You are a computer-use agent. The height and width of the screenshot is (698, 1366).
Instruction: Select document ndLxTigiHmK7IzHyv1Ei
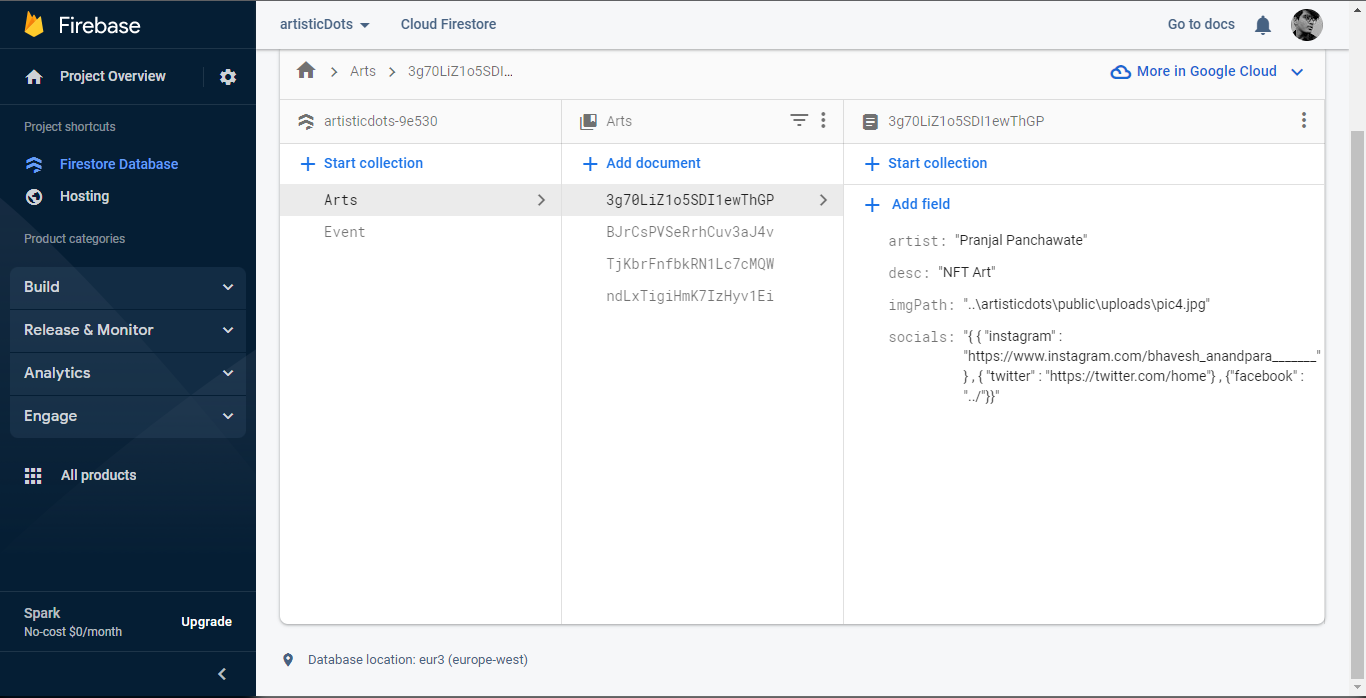(x=689, y=295)
